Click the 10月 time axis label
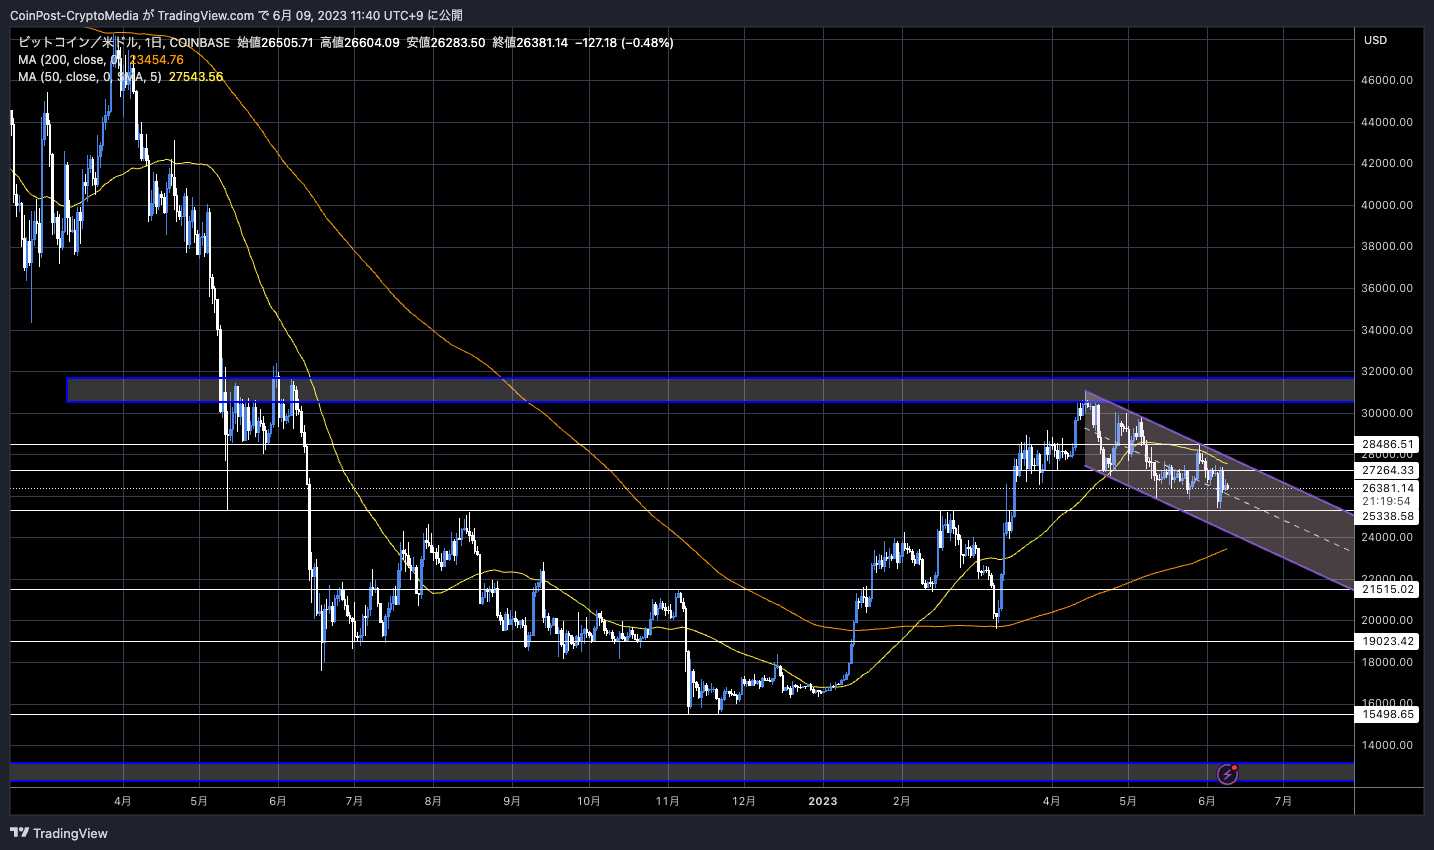 point(589,801)
